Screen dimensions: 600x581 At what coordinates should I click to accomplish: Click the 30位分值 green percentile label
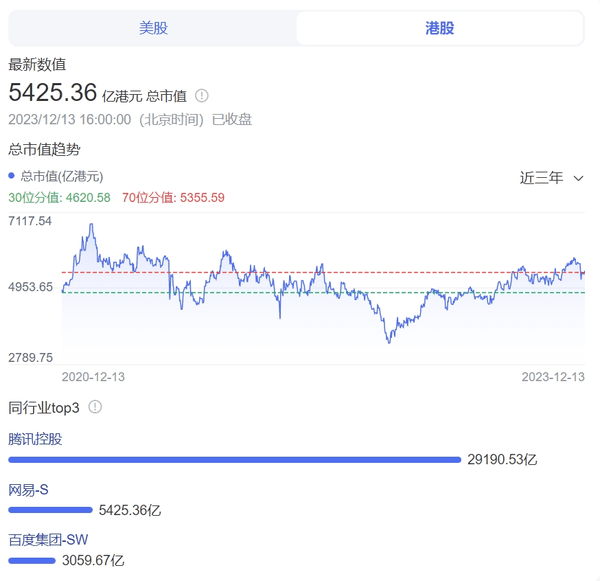pos(59,197)
